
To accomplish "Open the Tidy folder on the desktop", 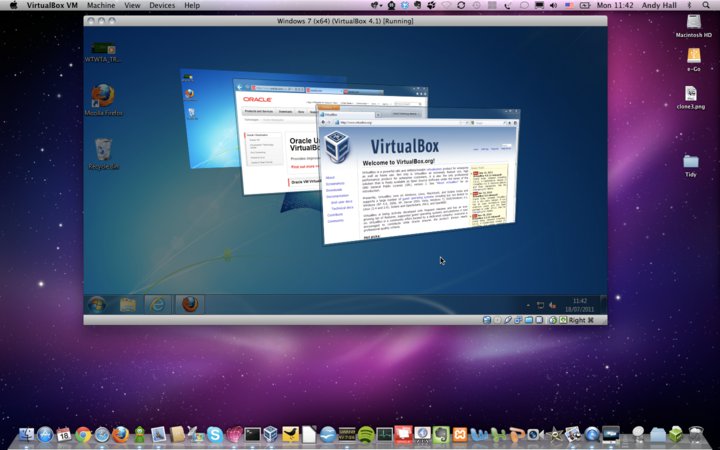I will [x=691, y=161].
